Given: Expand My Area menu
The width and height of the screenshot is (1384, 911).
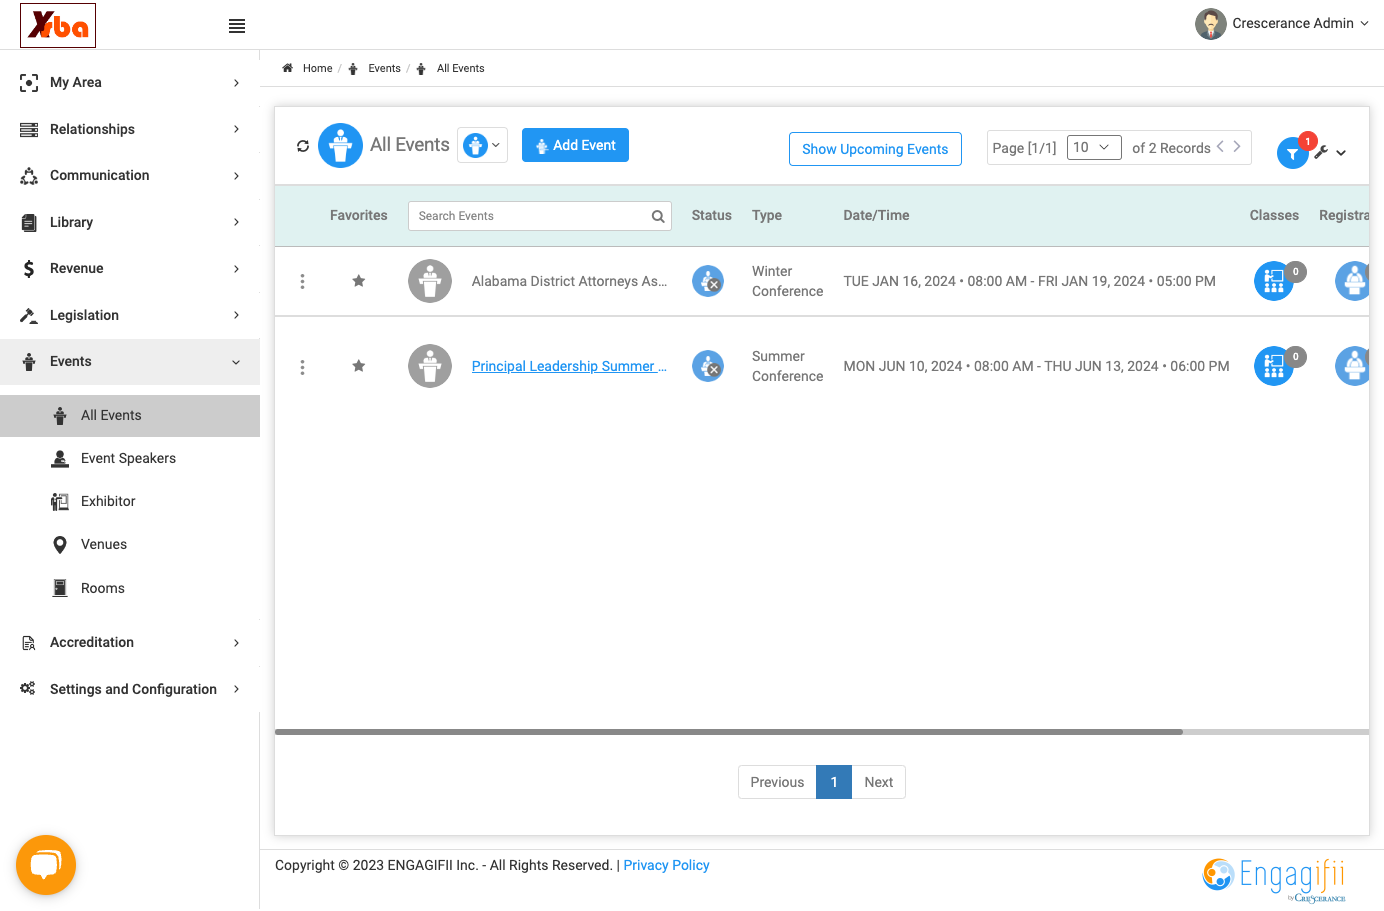Looking at the screenshot, I should 130,83.
